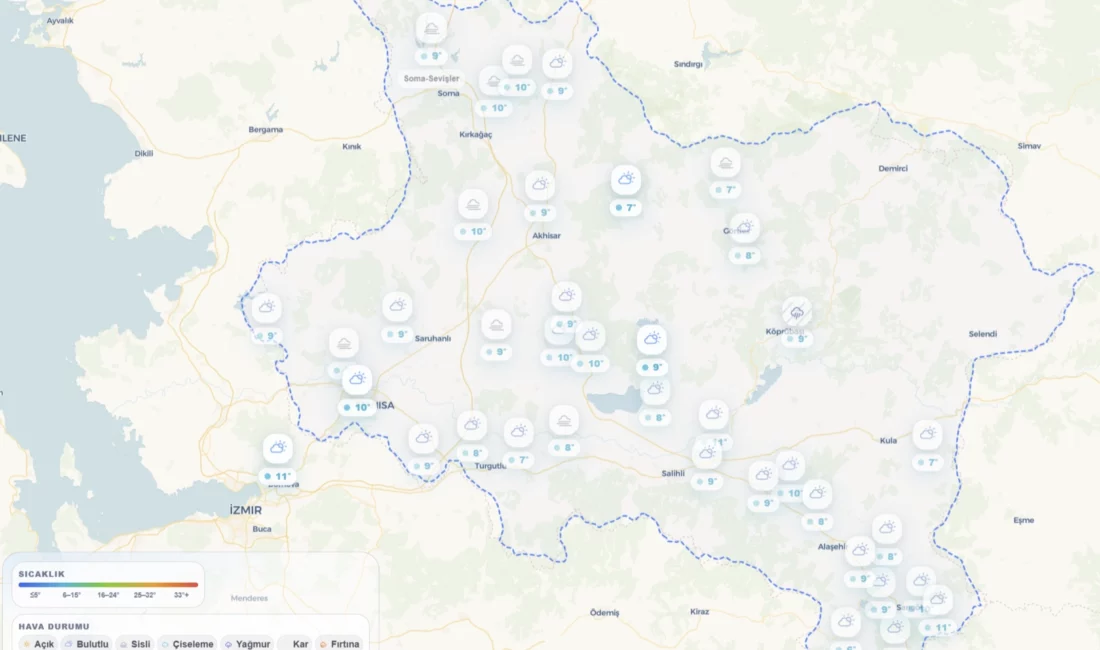Image resolution: width=1100 pixels, height=650 pixels.
Task: Toggle the Bulutlu weather filter chip
Action: [87, 644]
